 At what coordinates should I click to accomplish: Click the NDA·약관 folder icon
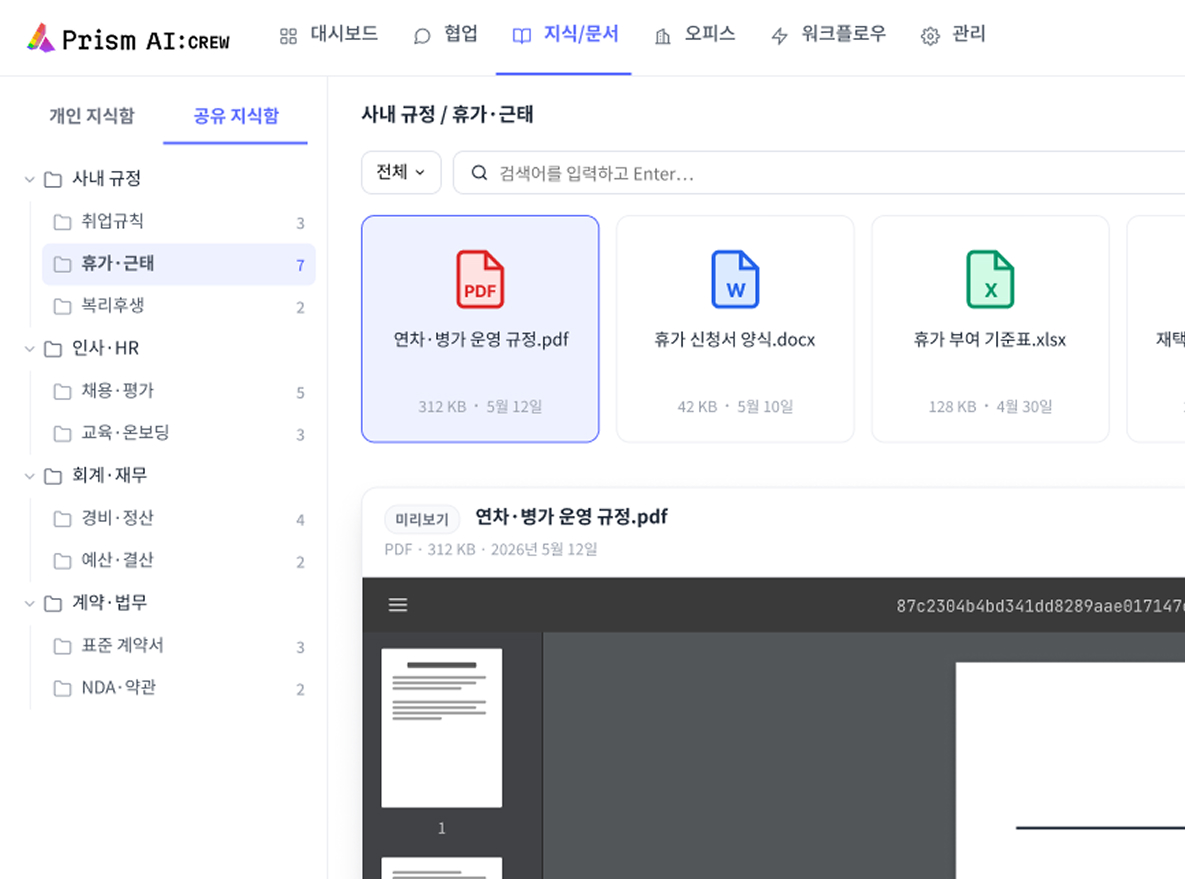(63, 689)
